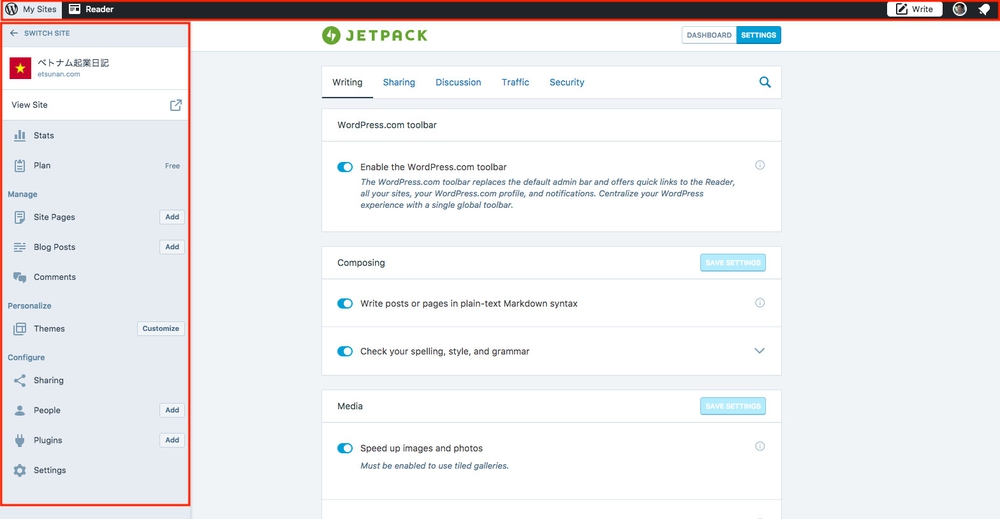Image resolution: width=1000 pixels, height=519 pixels.
Task: Open the Discussion tab
Action: click(458, 82)
